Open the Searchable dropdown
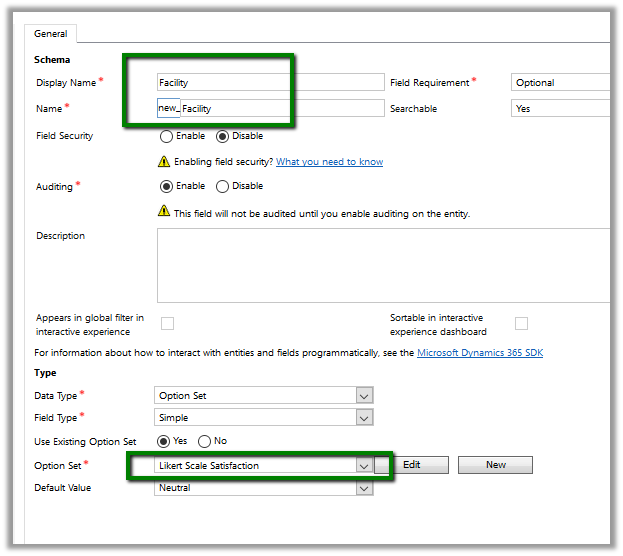 [x=560, y=108]
